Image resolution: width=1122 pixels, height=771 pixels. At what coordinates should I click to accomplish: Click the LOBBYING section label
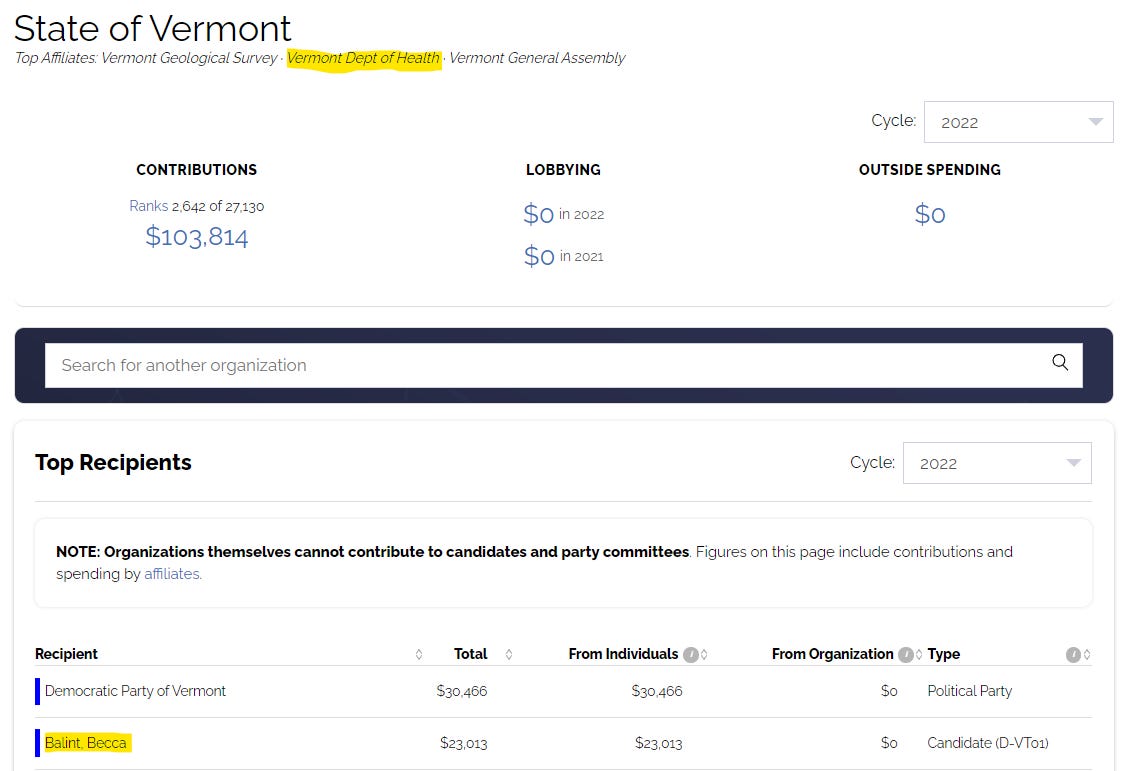click(x=563, y=170)
